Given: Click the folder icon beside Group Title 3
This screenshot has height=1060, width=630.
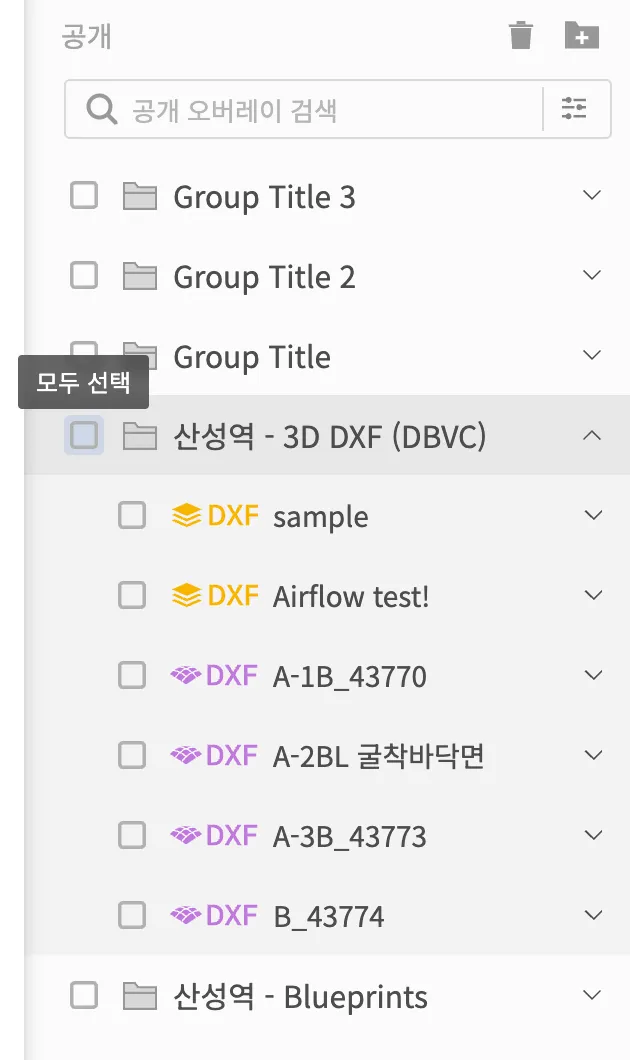Looking at the screenshot, I should (x=140, y=196).
